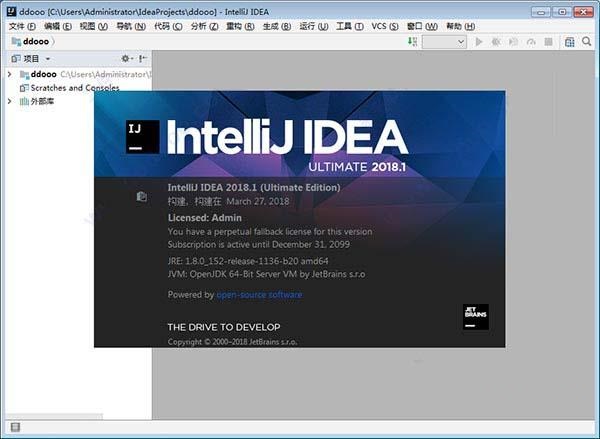Hide the project panel with collapse icon
600x439 pixels.
pyautogui.click(x=142, y=59)
